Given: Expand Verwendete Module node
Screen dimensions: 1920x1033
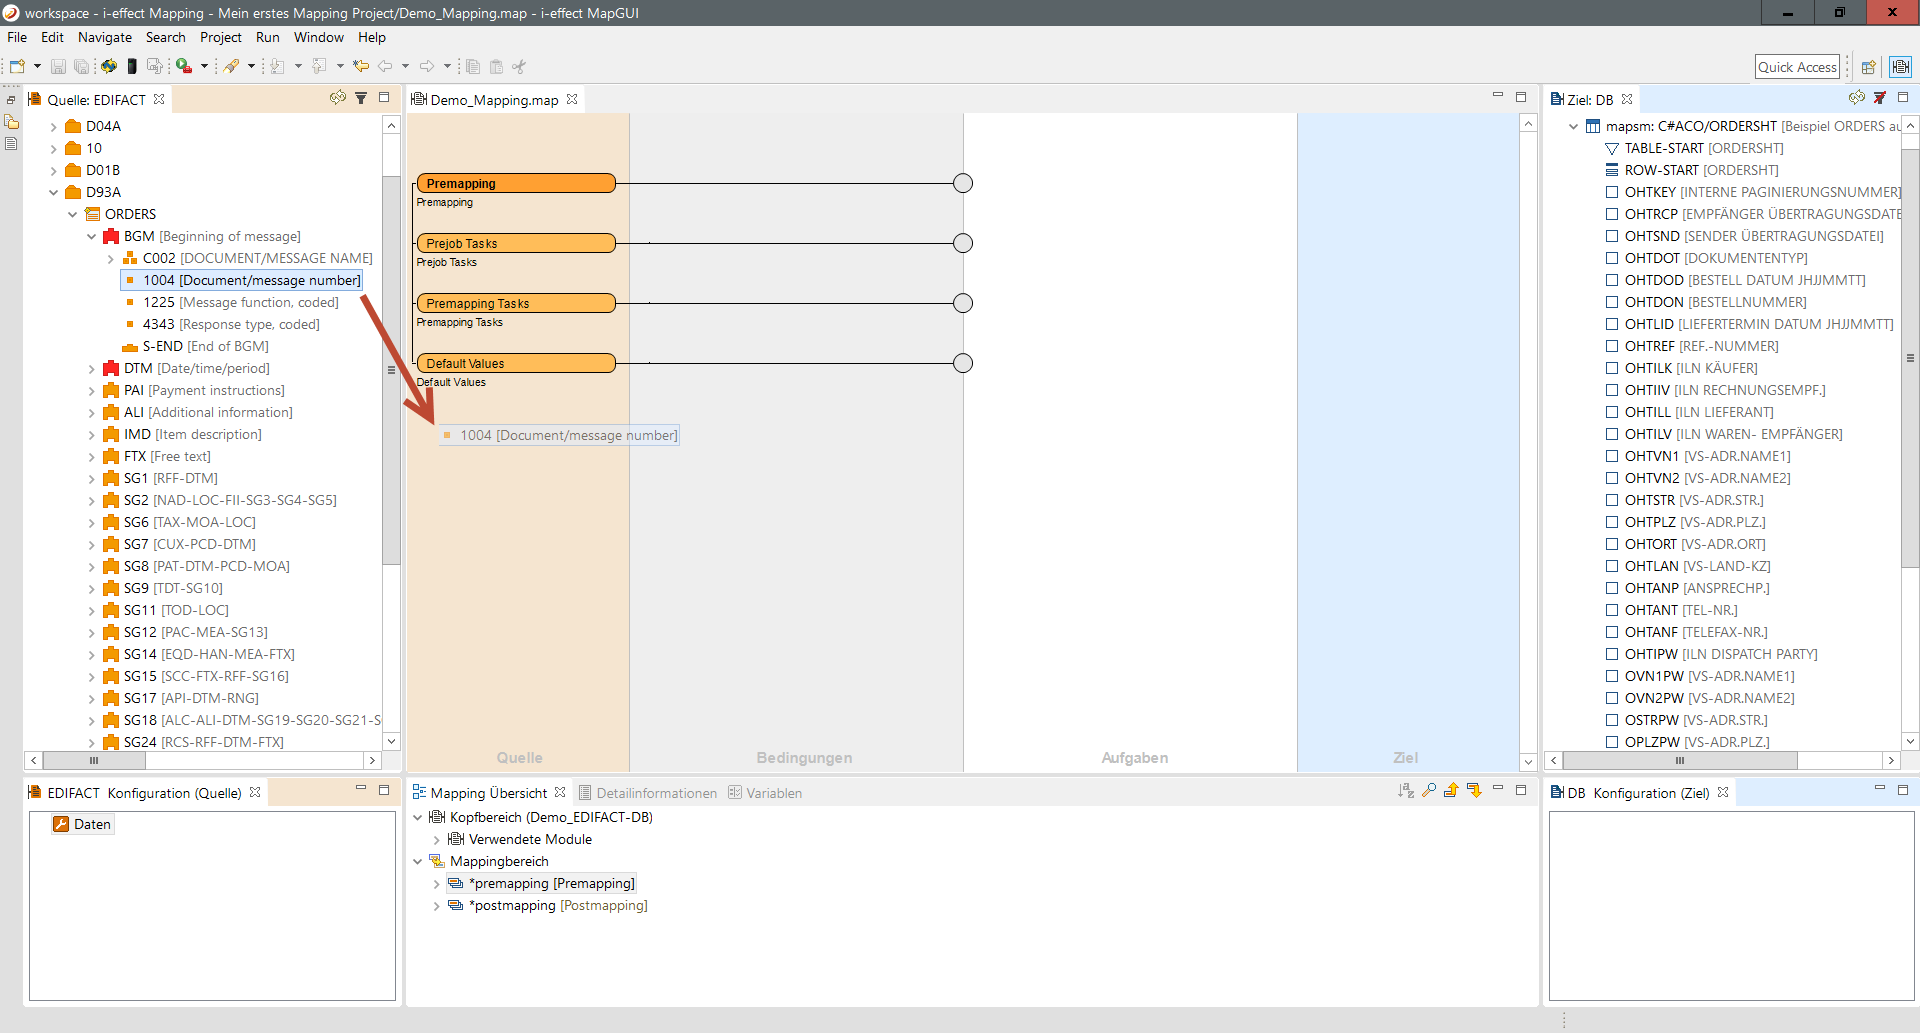Looking at the screenshot, I should click(436, 840).
